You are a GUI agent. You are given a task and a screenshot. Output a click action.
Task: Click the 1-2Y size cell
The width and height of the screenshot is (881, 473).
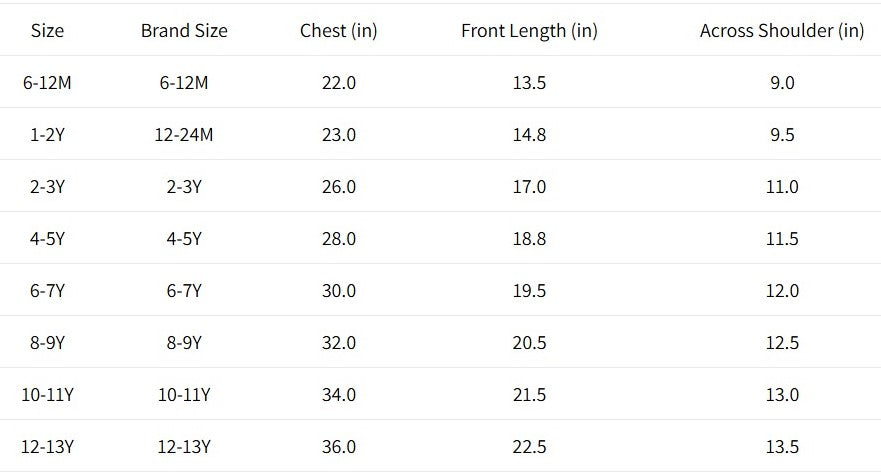pyautogui.click(x=47, y=135)
